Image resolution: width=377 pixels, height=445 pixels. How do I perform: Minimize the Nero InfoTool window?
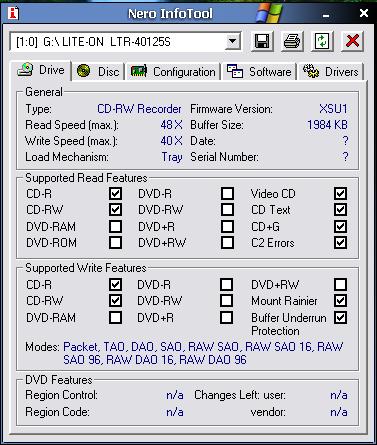[326, 15]
